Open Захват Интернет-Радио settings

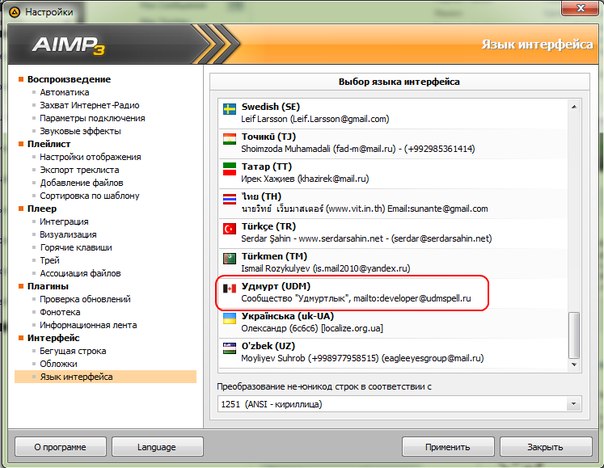click(89, 105)
